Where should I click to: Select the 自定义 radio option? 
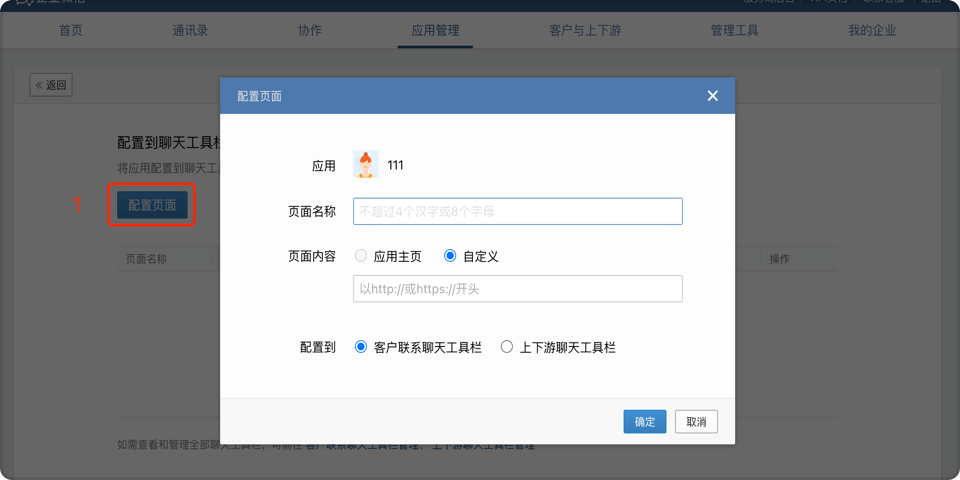coord(450,256)
